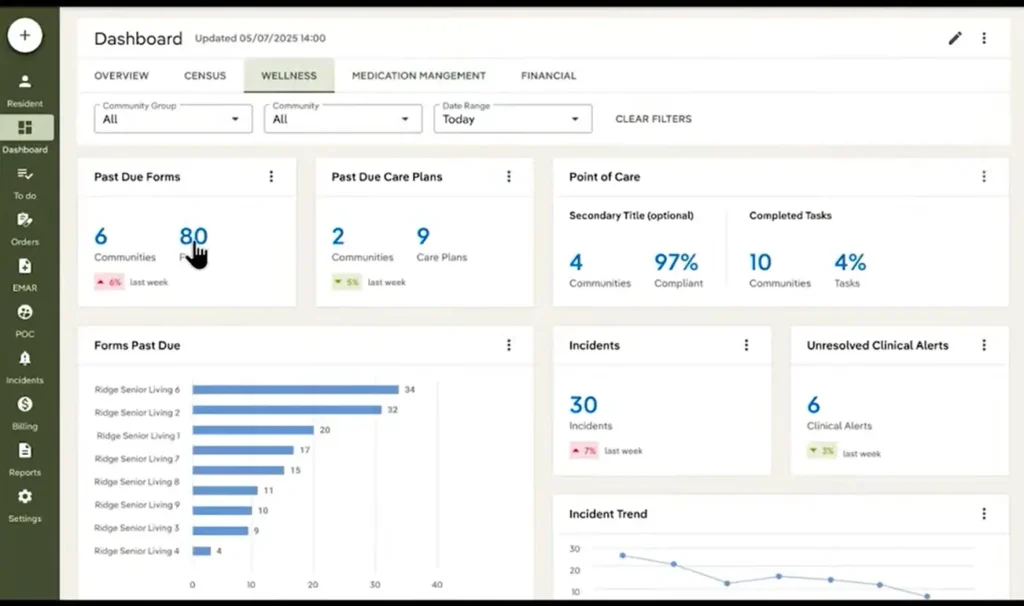Open Incidents bell icon in sidebar

click(x=25, y=359)
